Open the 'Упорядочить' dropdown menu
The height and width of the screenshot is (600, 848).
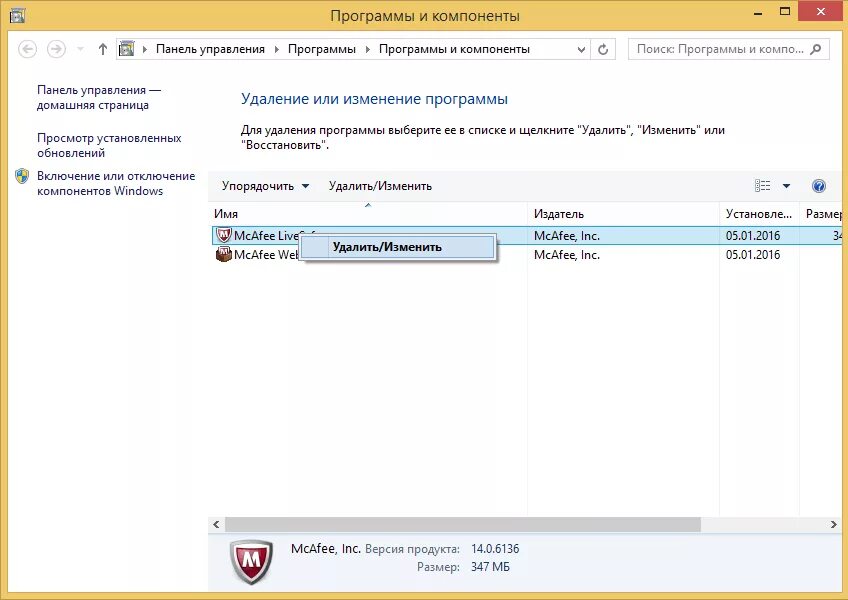coord(265,186)
